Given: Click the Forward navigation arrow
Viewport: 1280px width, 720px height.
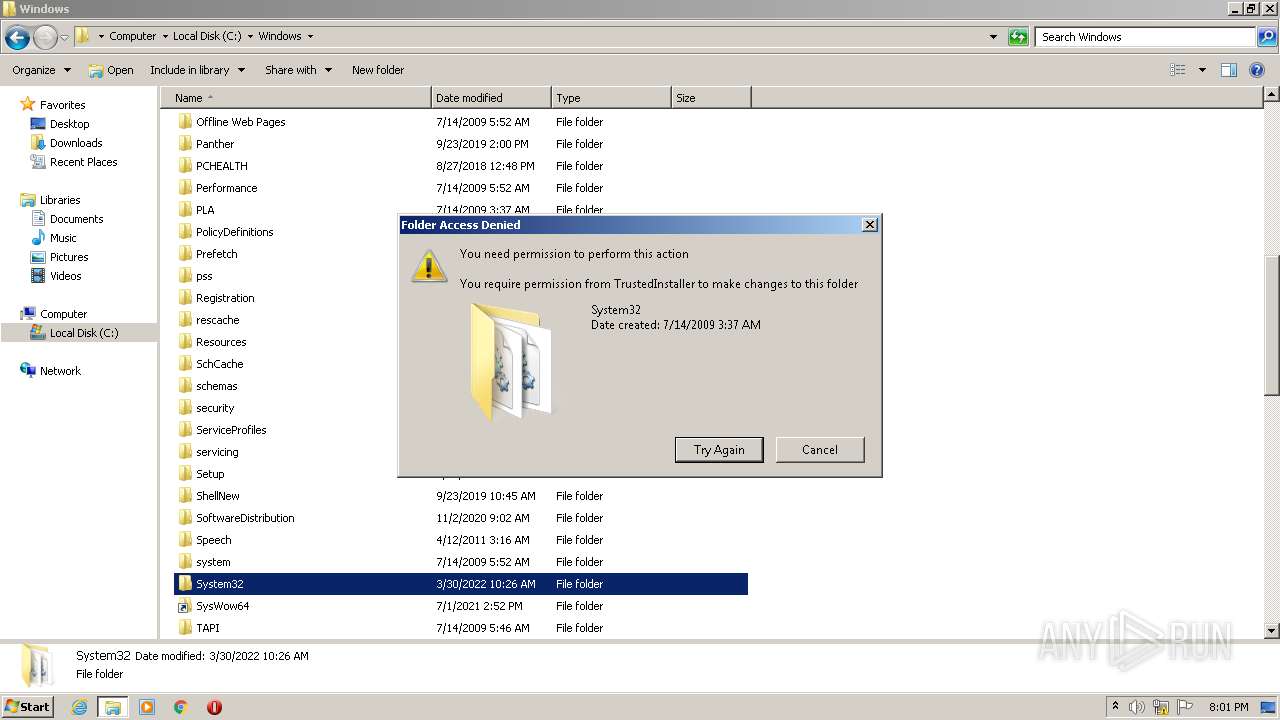Looking at the screenshot, I should coord(45,38).
